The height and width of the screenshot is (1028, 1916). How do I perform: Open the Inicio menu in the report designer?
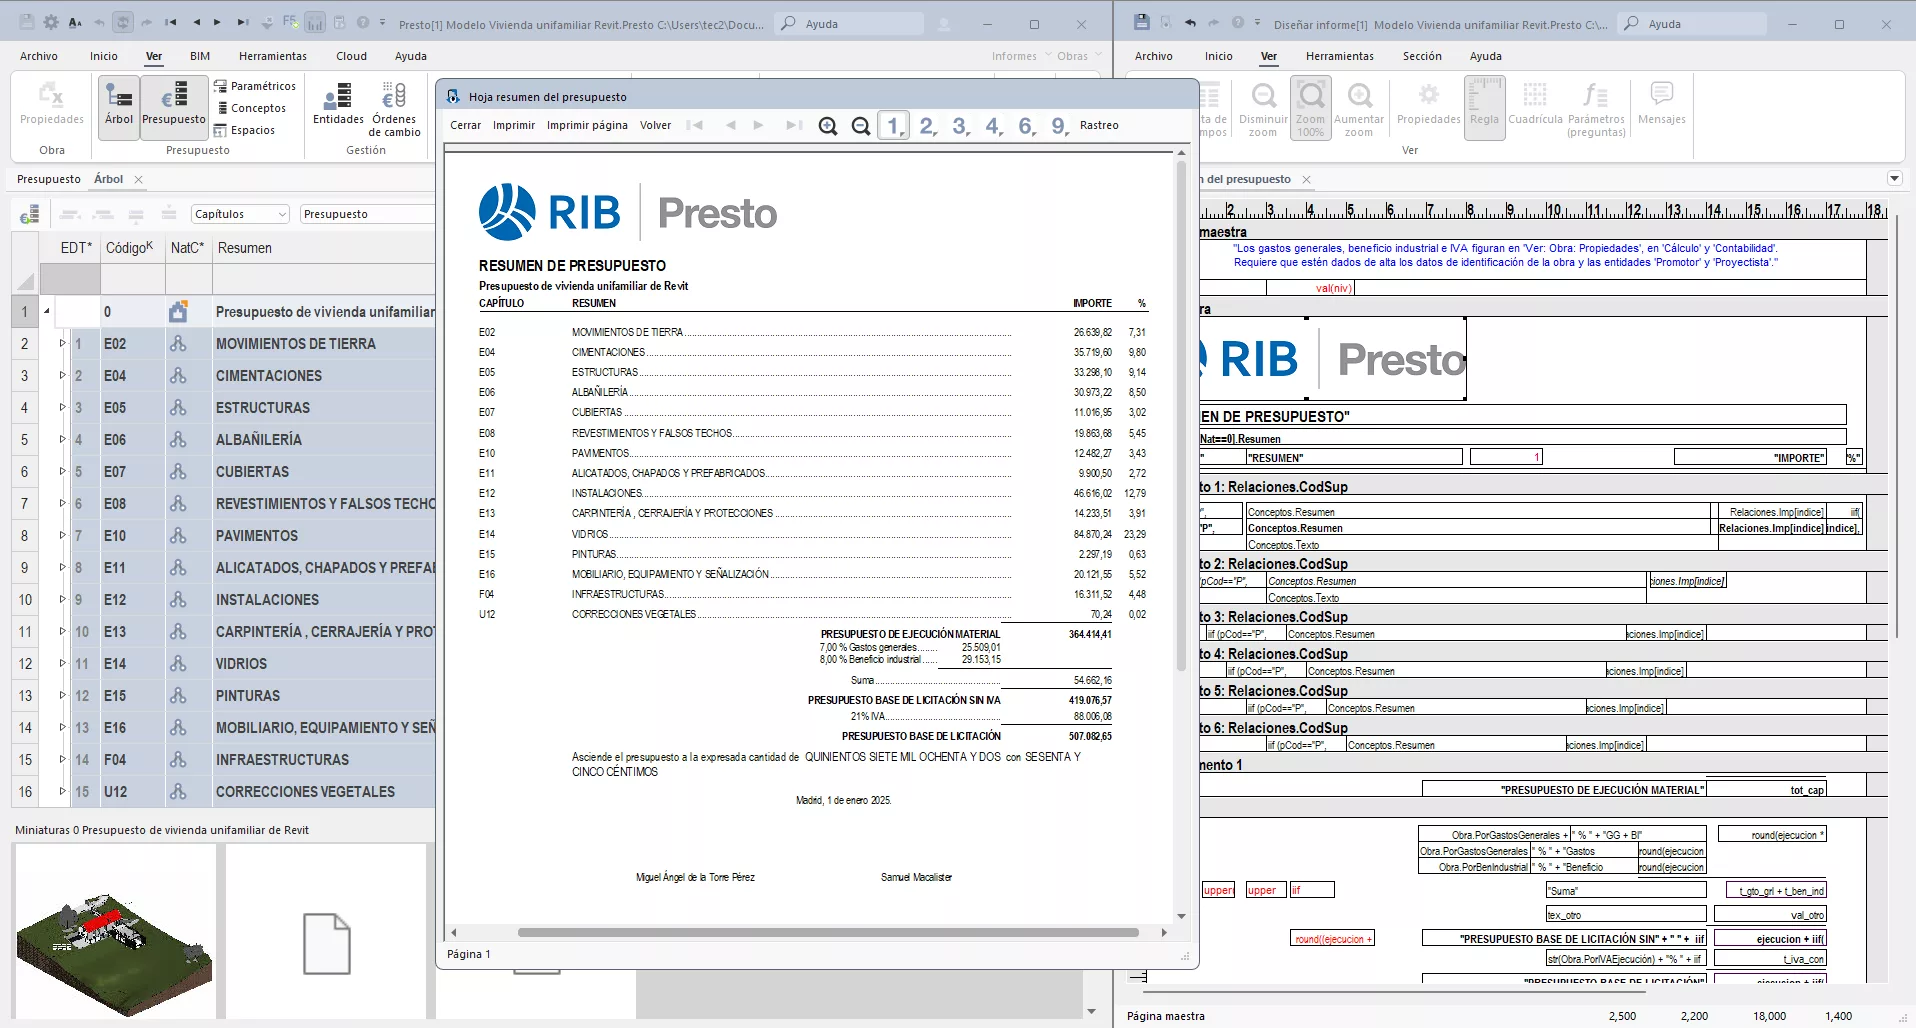1218,56
